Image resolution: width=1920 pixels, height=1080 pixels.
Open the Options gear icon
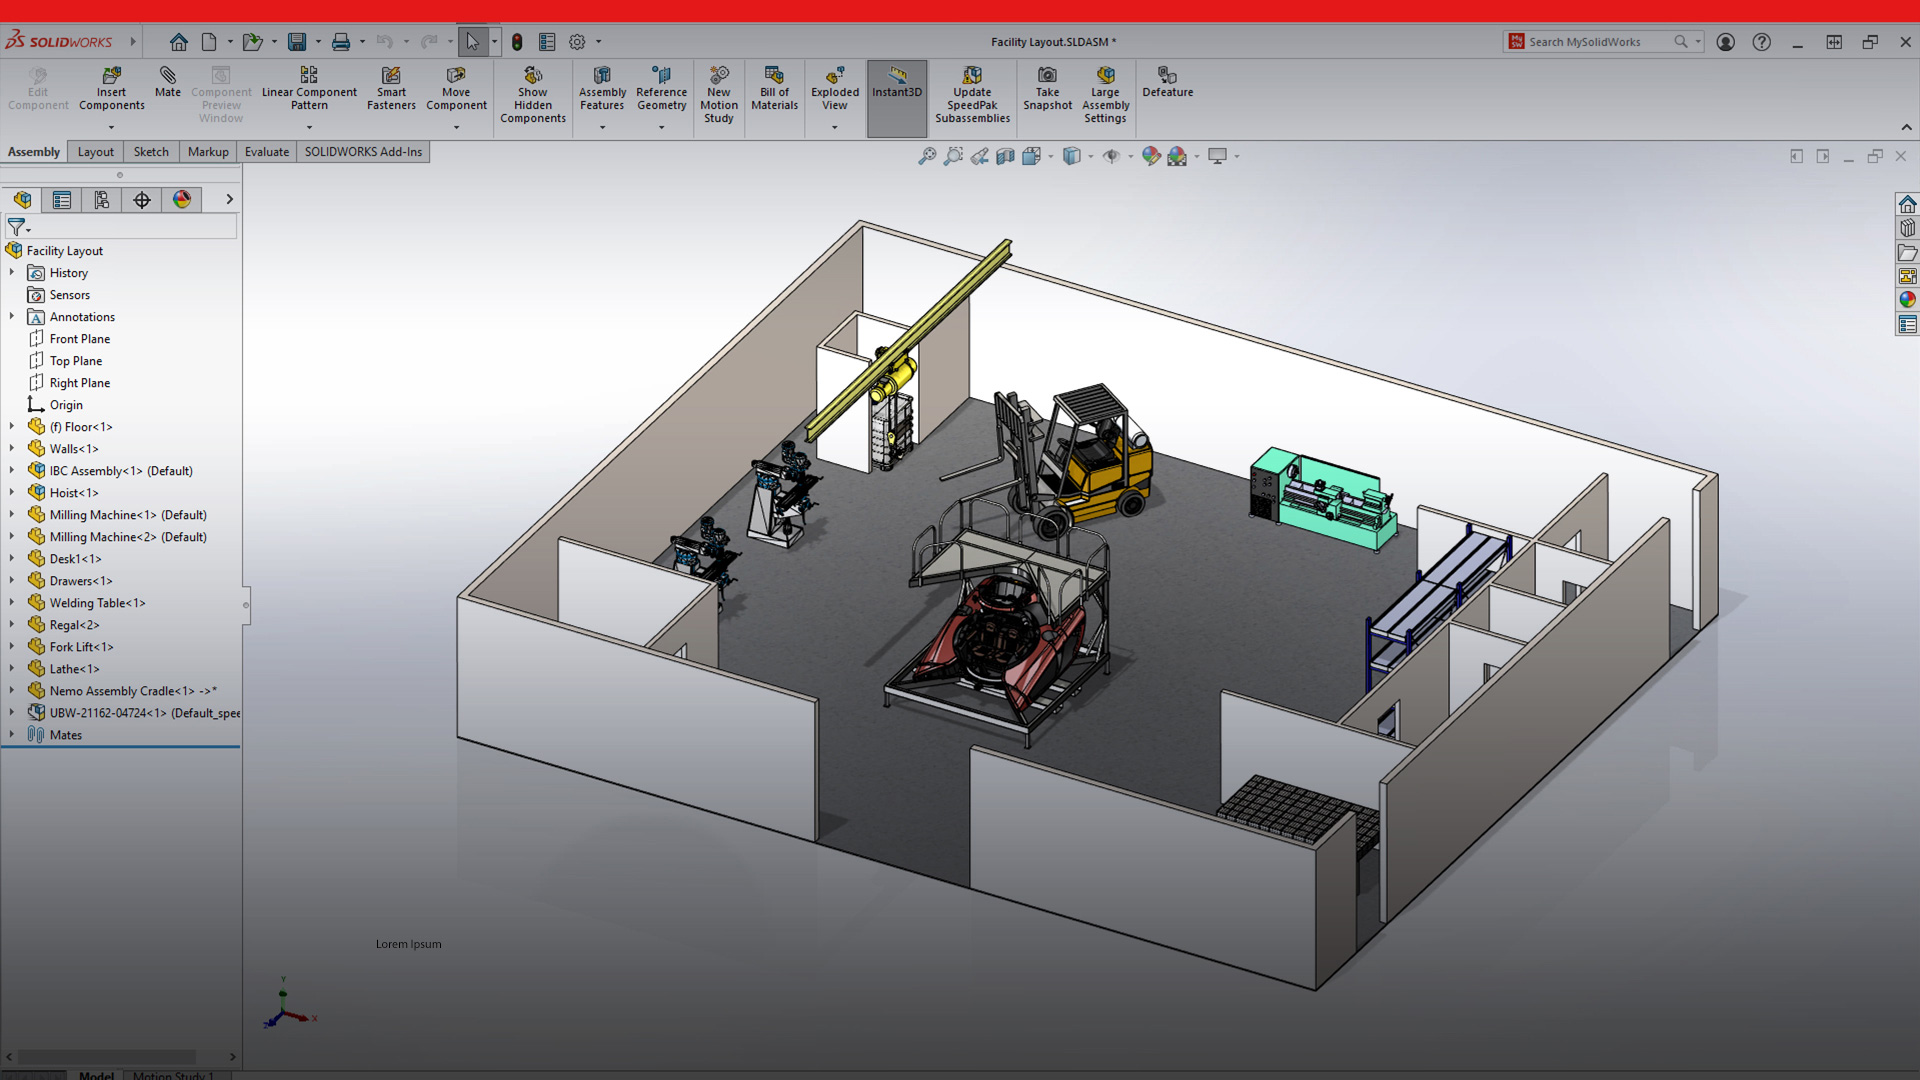(x=577, y=42)
